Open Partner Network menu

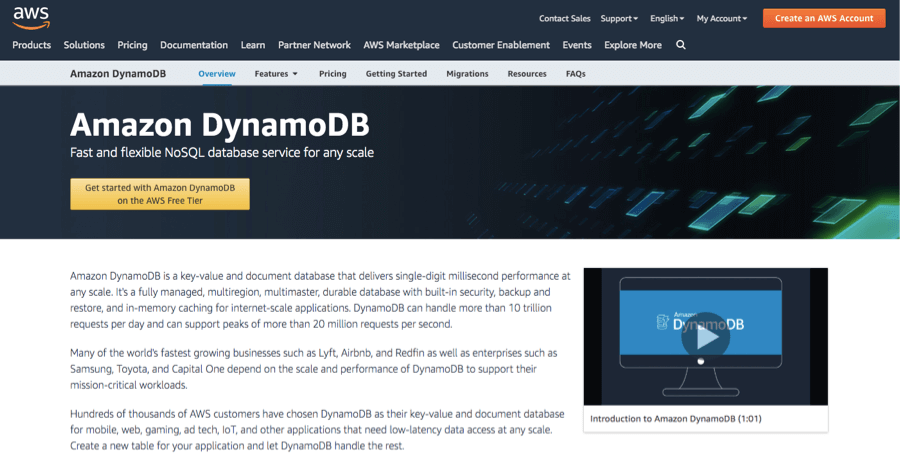coord(314,45)
